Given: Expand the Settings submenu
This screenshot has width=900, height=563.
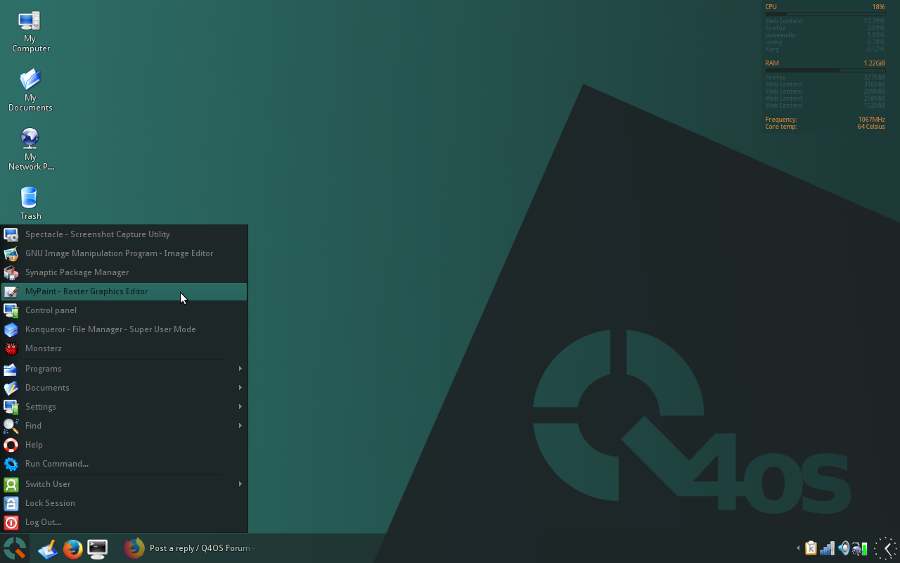Looking at the screenshot, I should [123, 407].
